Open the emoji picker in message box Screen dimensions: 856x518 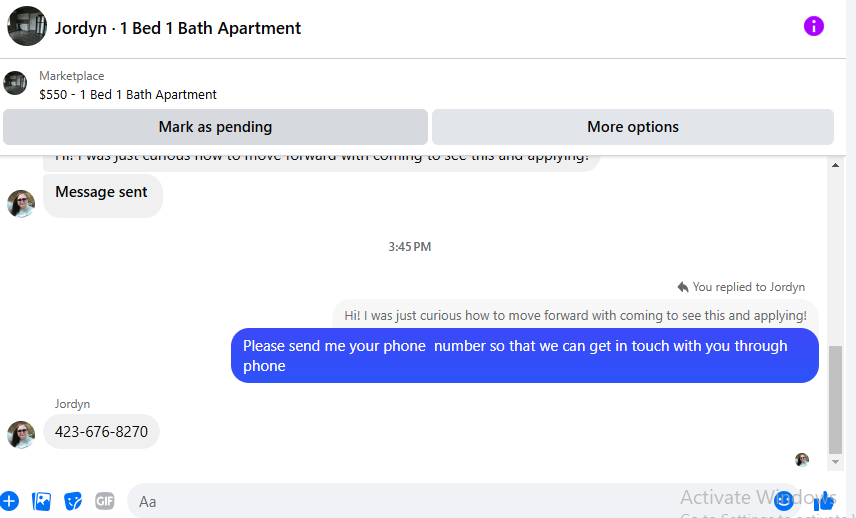click(x=784, y=501)
